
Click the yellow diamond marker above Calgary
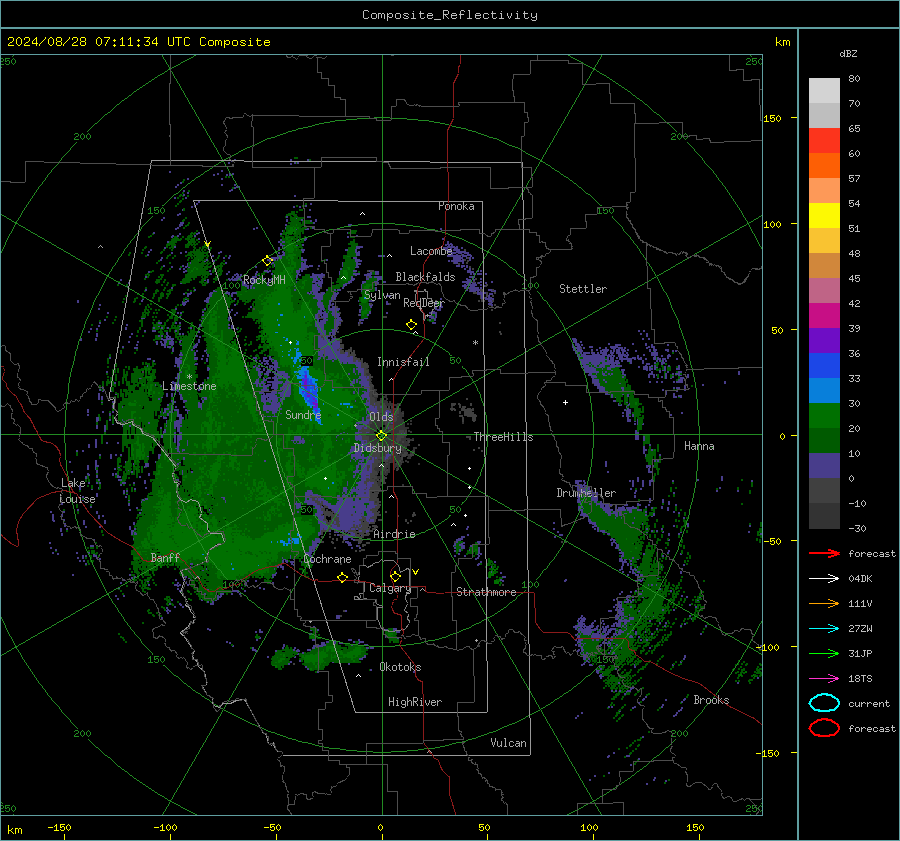click(395, 576)
